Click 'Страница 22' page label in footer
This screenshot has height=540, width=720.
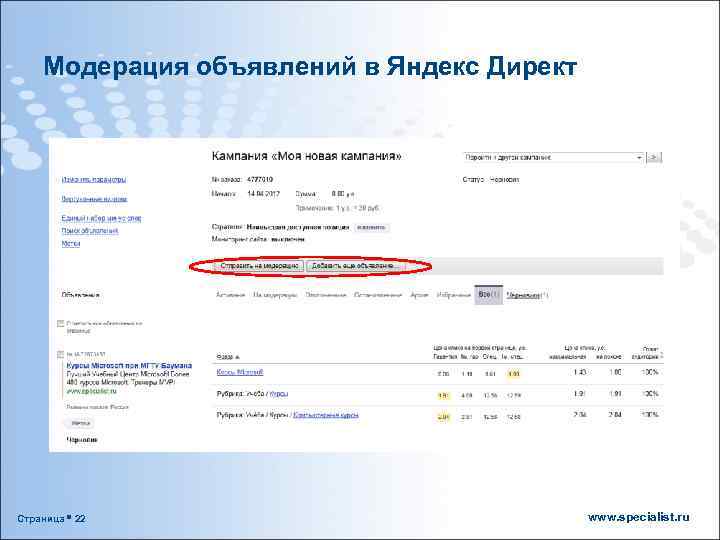[51, 519]
